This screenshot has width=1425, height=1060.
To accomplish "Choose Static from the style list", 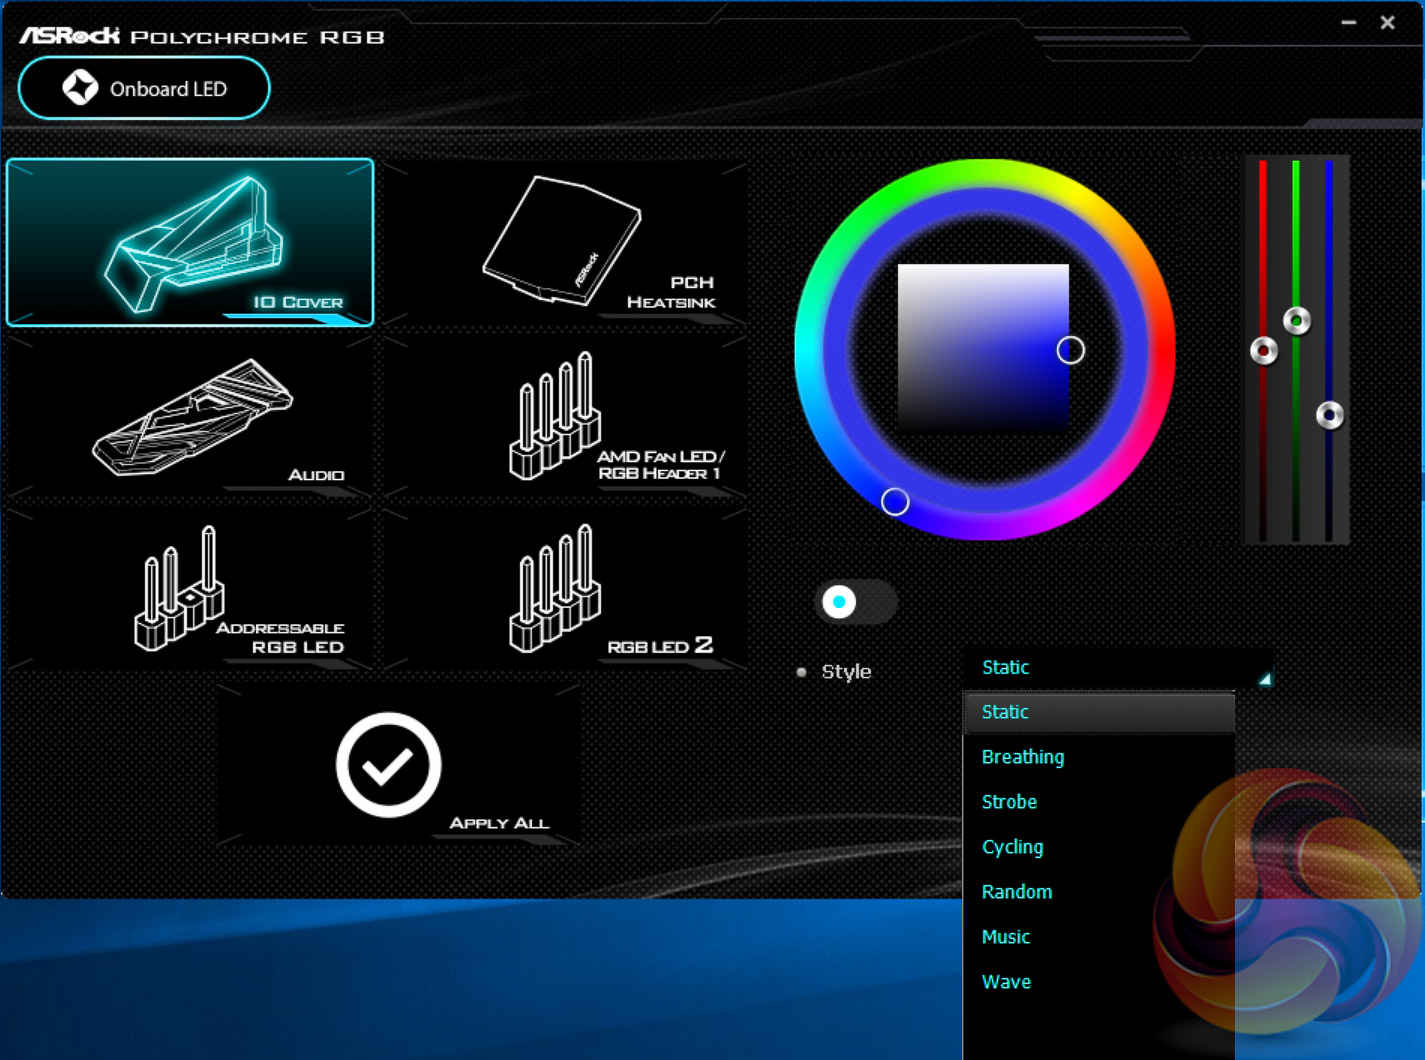I will (1099, 712).
